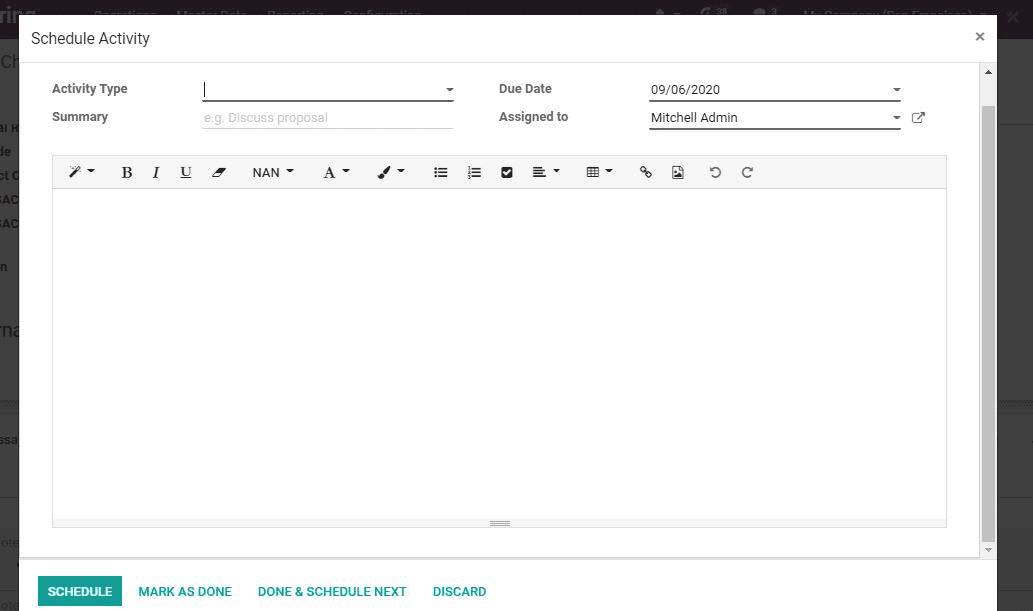This screenshot has height=611, width=1033.
Task: Toggle italic formatting
Action: (x=155, y=172)
